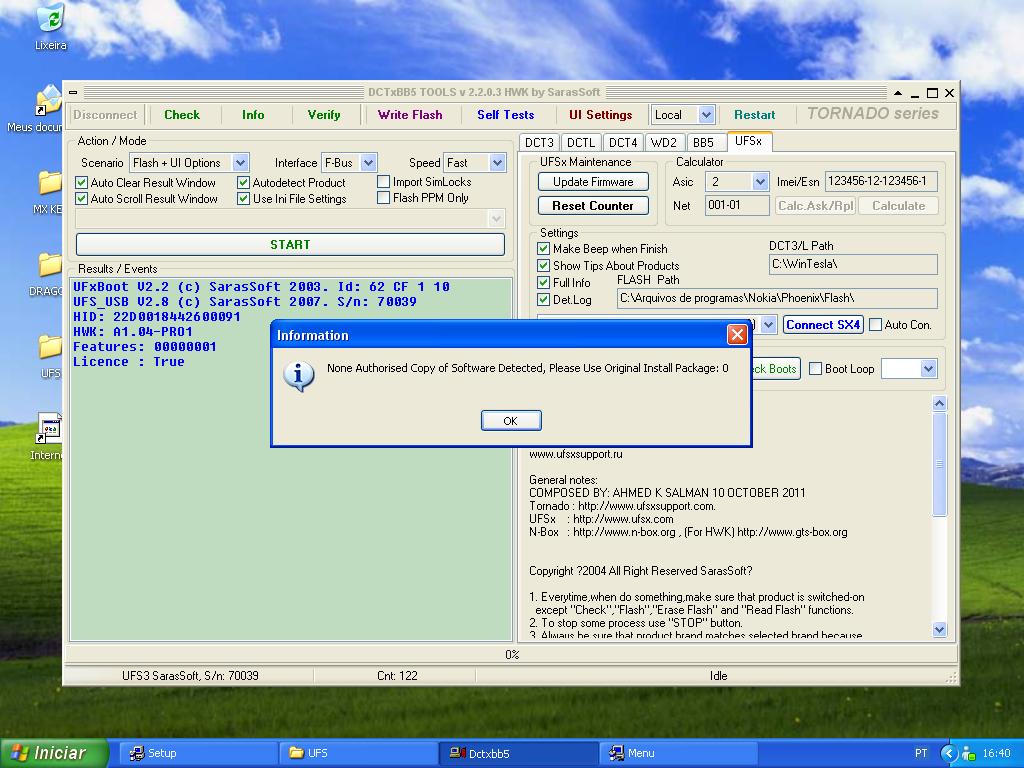Image resolution: width=1024 pixels, height=768 pixels.
Task: Open Self Tests from toolbar
Action: coord(505,115)
